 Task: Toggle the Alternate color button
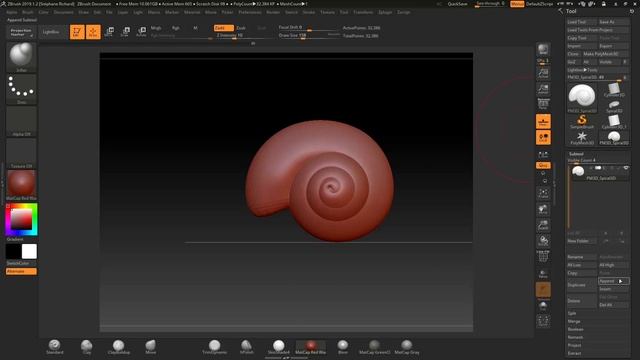coord(21,271)
